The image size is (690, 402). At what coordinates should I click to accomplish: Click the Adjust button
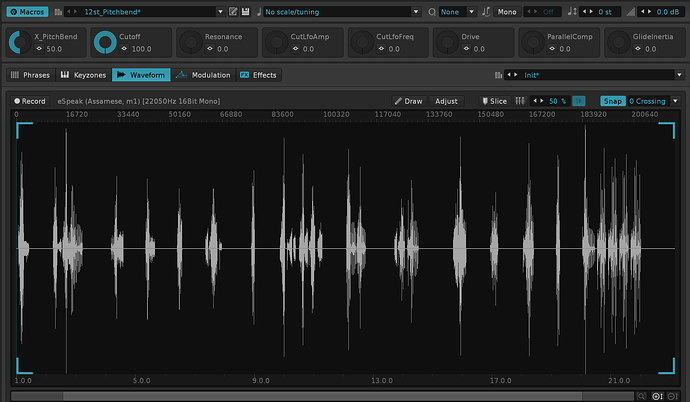click(x=446, y=101)
